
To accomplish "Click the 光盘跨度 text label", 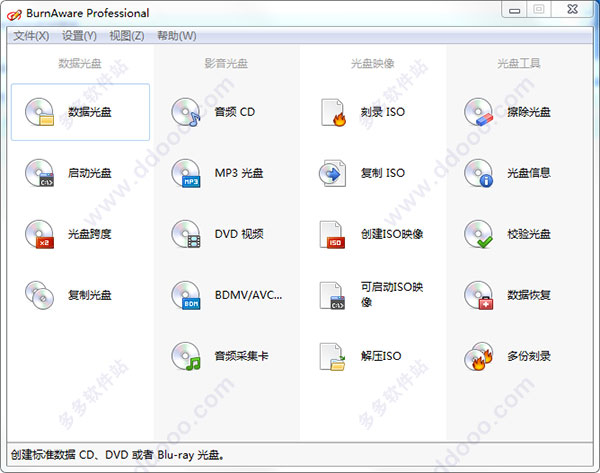I will click(90, 234).
